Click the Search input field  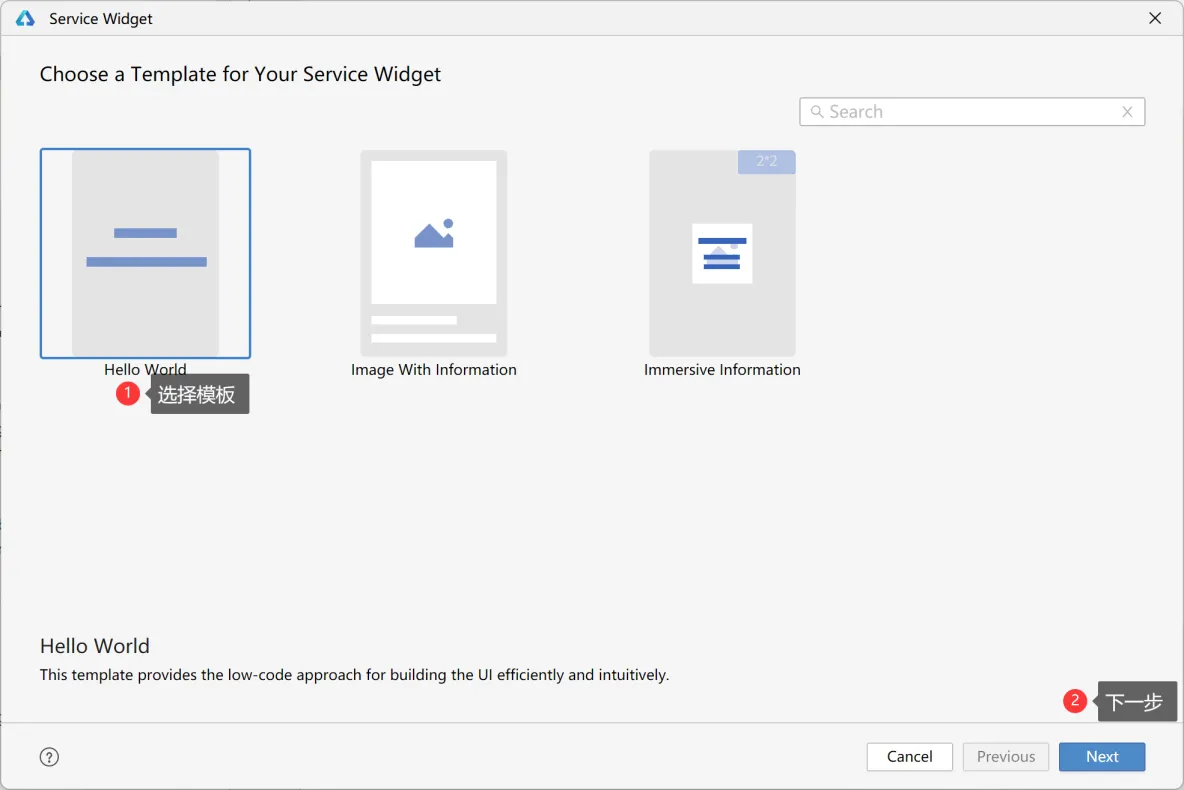point(972,112)
